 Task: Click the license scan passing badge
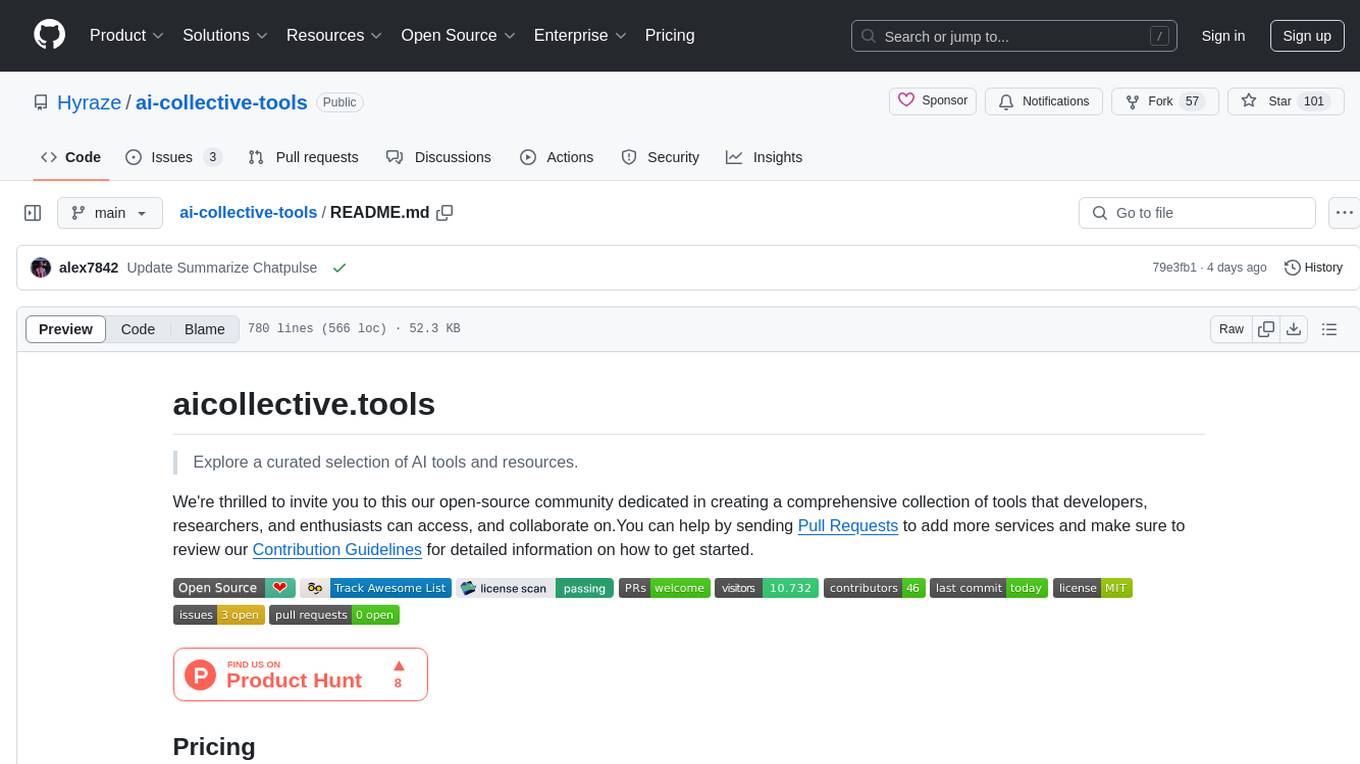[535, 588]
